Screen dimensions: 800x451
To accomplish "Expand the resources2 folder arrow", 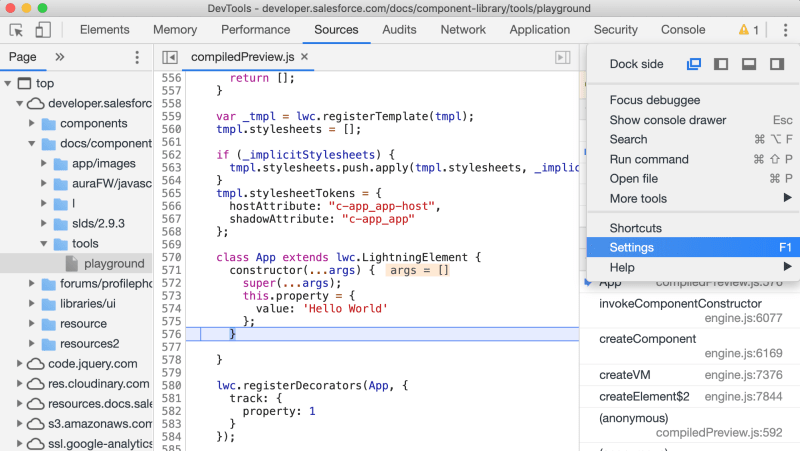I will coord(32,343).
